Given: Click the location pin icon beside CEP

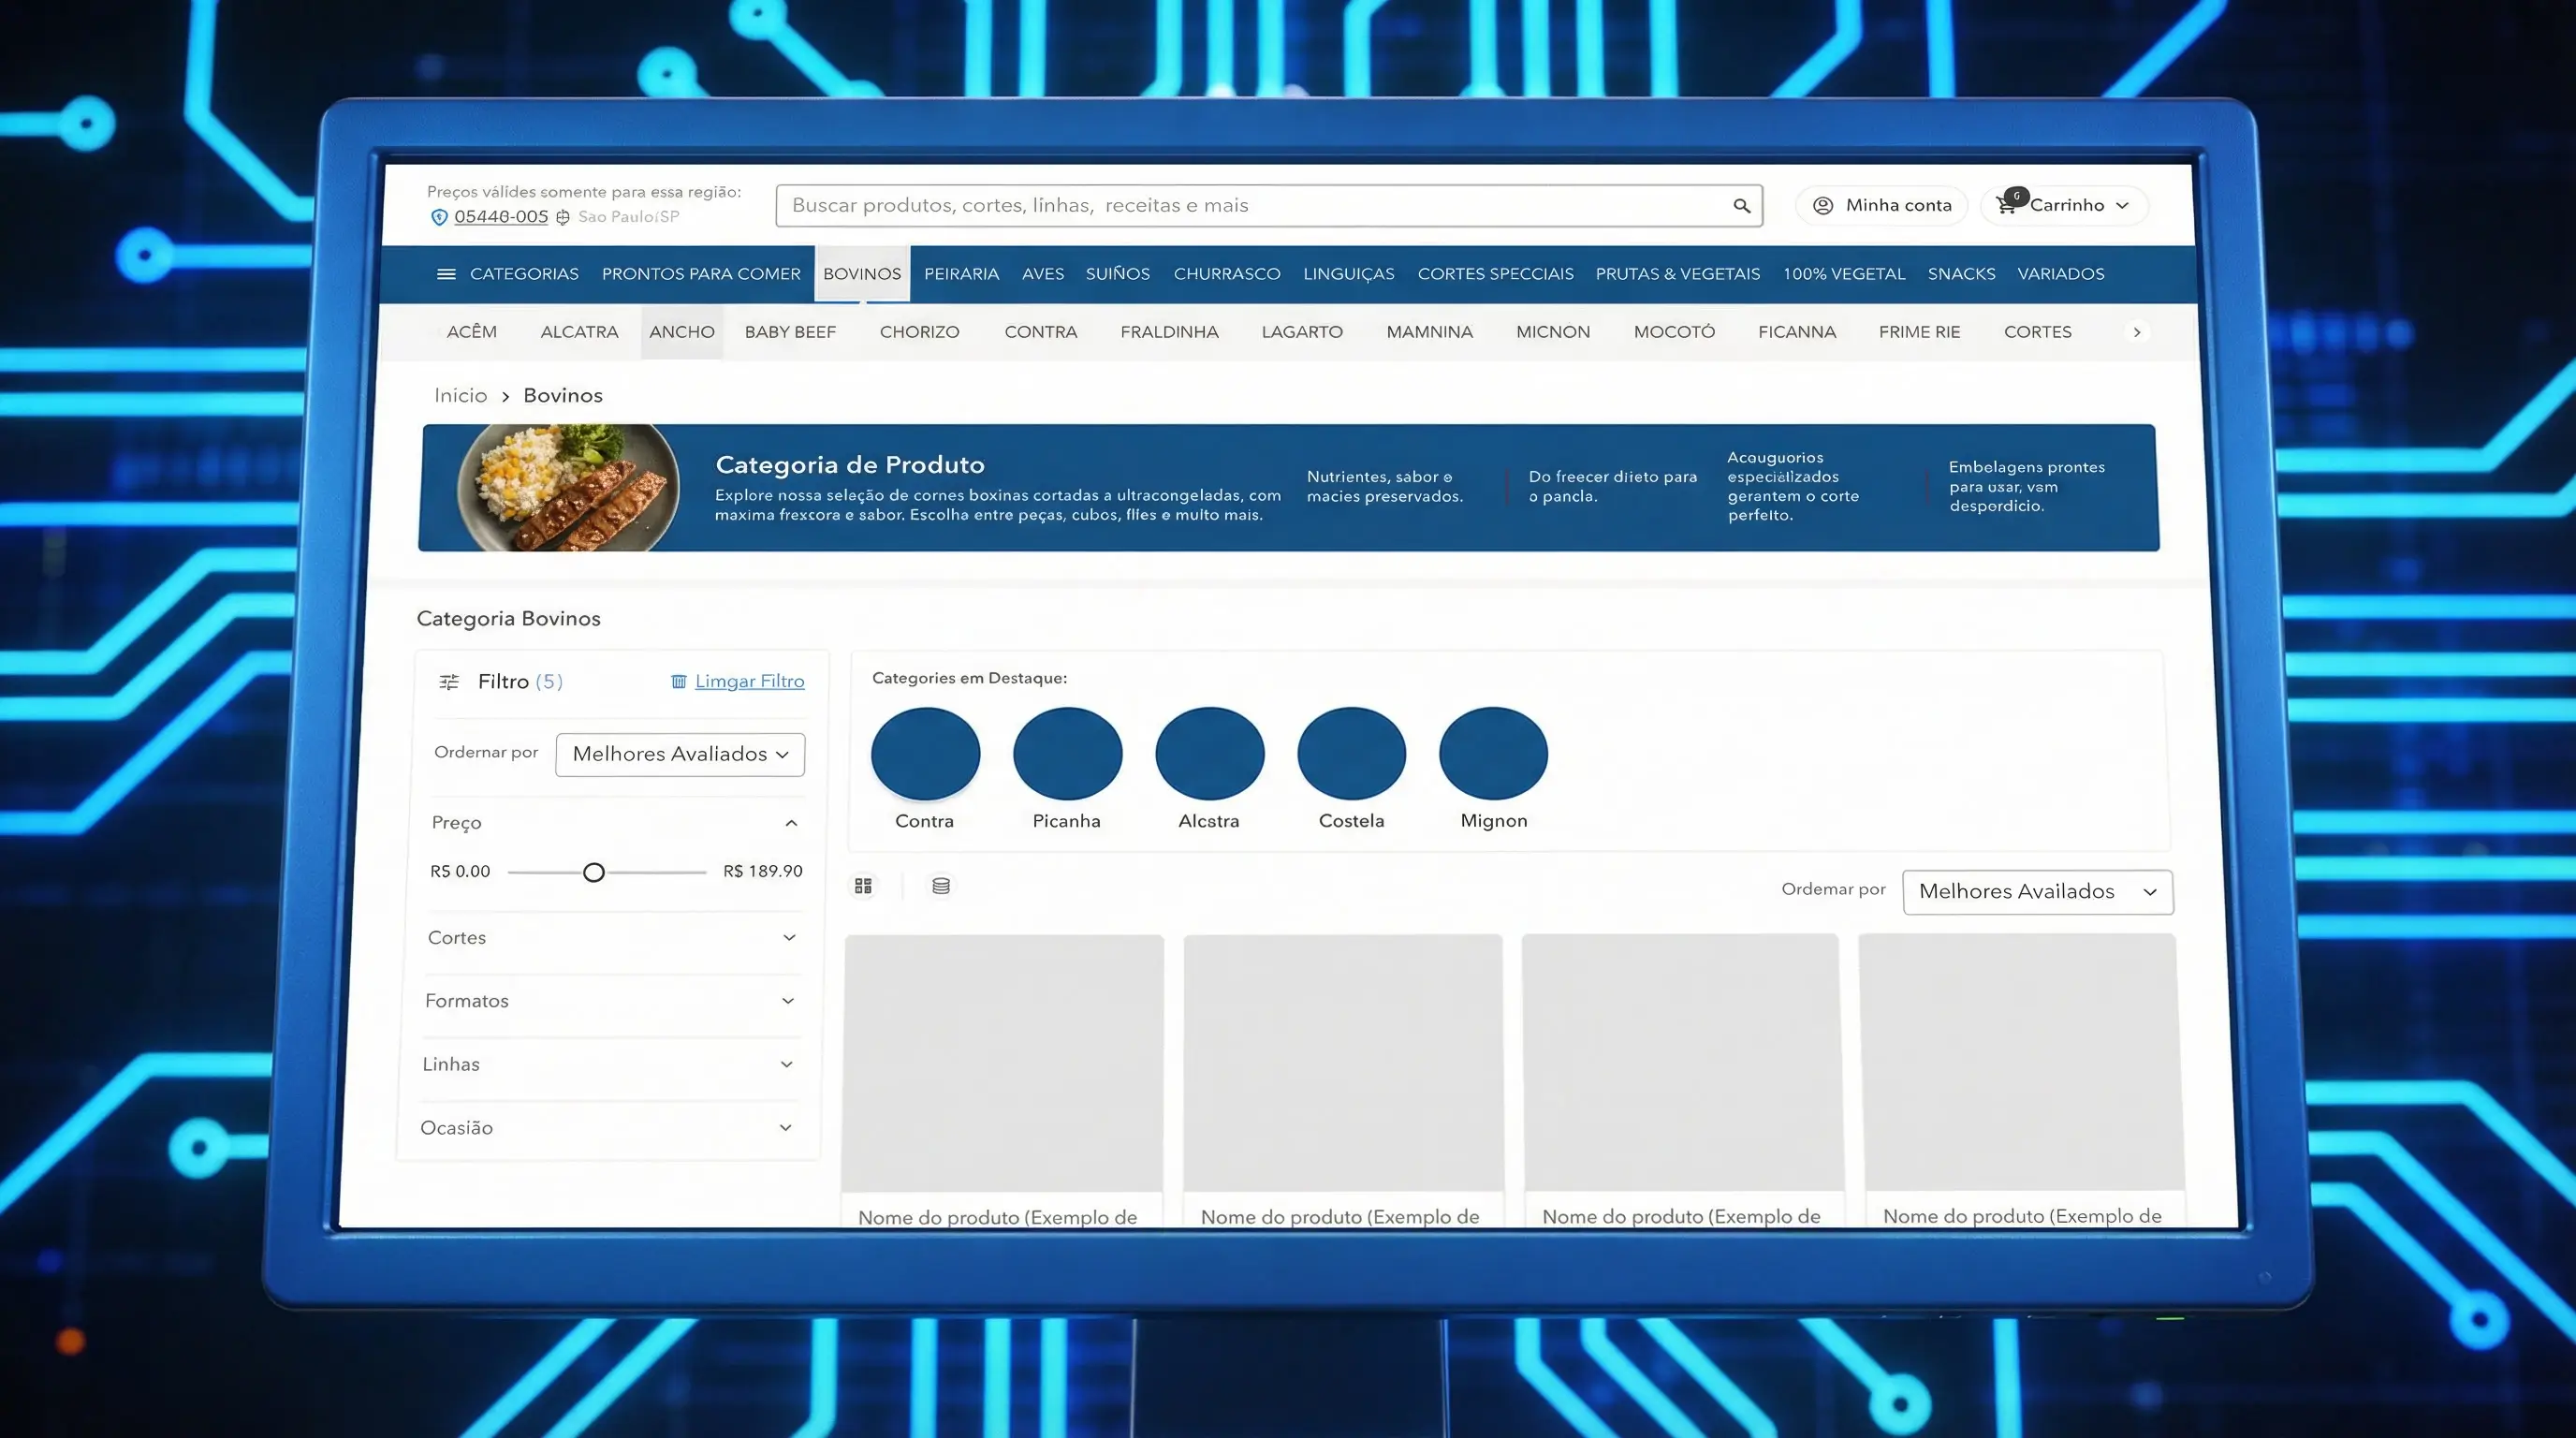Looking at the screenshot, I should pos(438,217).
